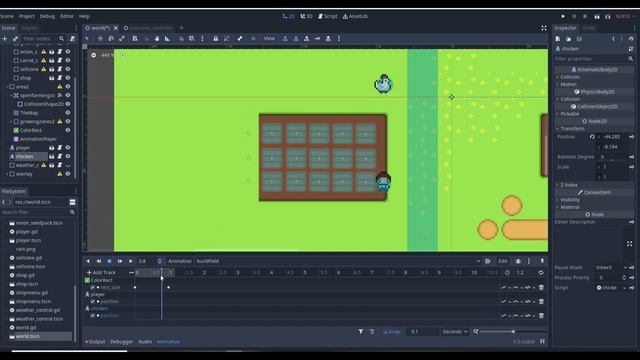Image resolution: width=640 pixels, height=360 pixels.
Task: Stop the running project
Action: [585, 16]
